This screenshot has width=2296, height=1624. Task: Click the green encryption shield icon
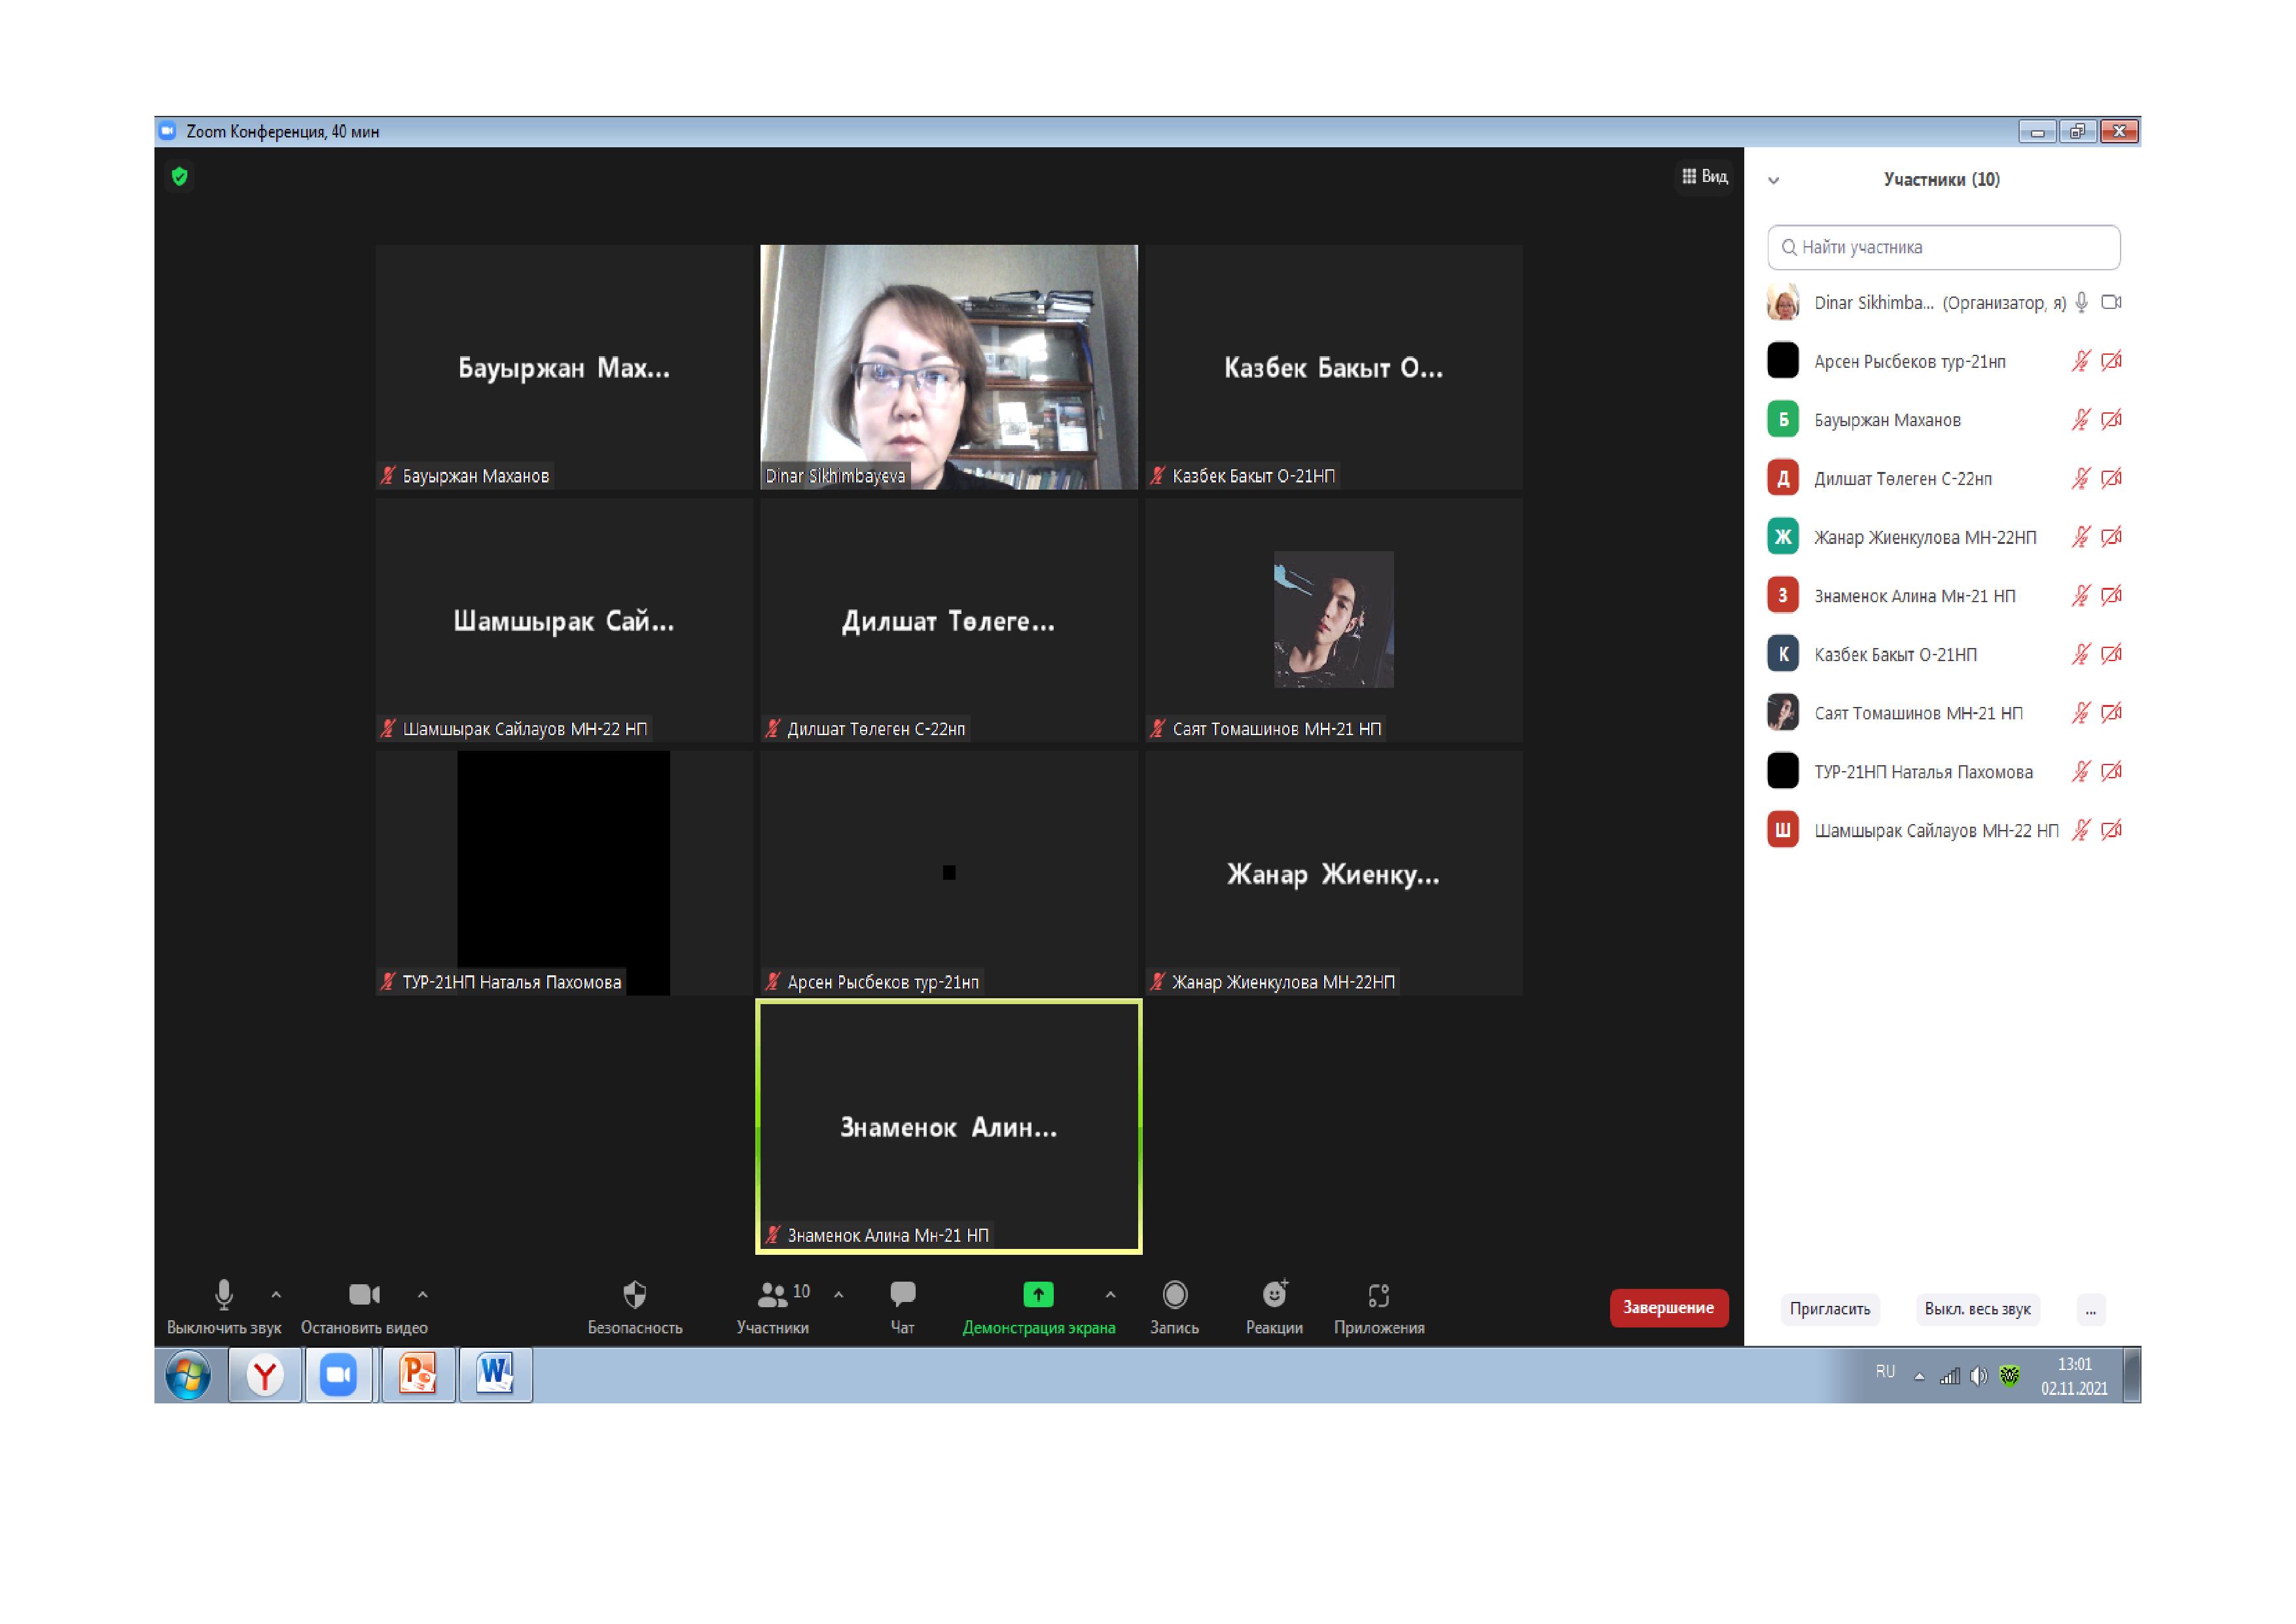click(180, 177)
